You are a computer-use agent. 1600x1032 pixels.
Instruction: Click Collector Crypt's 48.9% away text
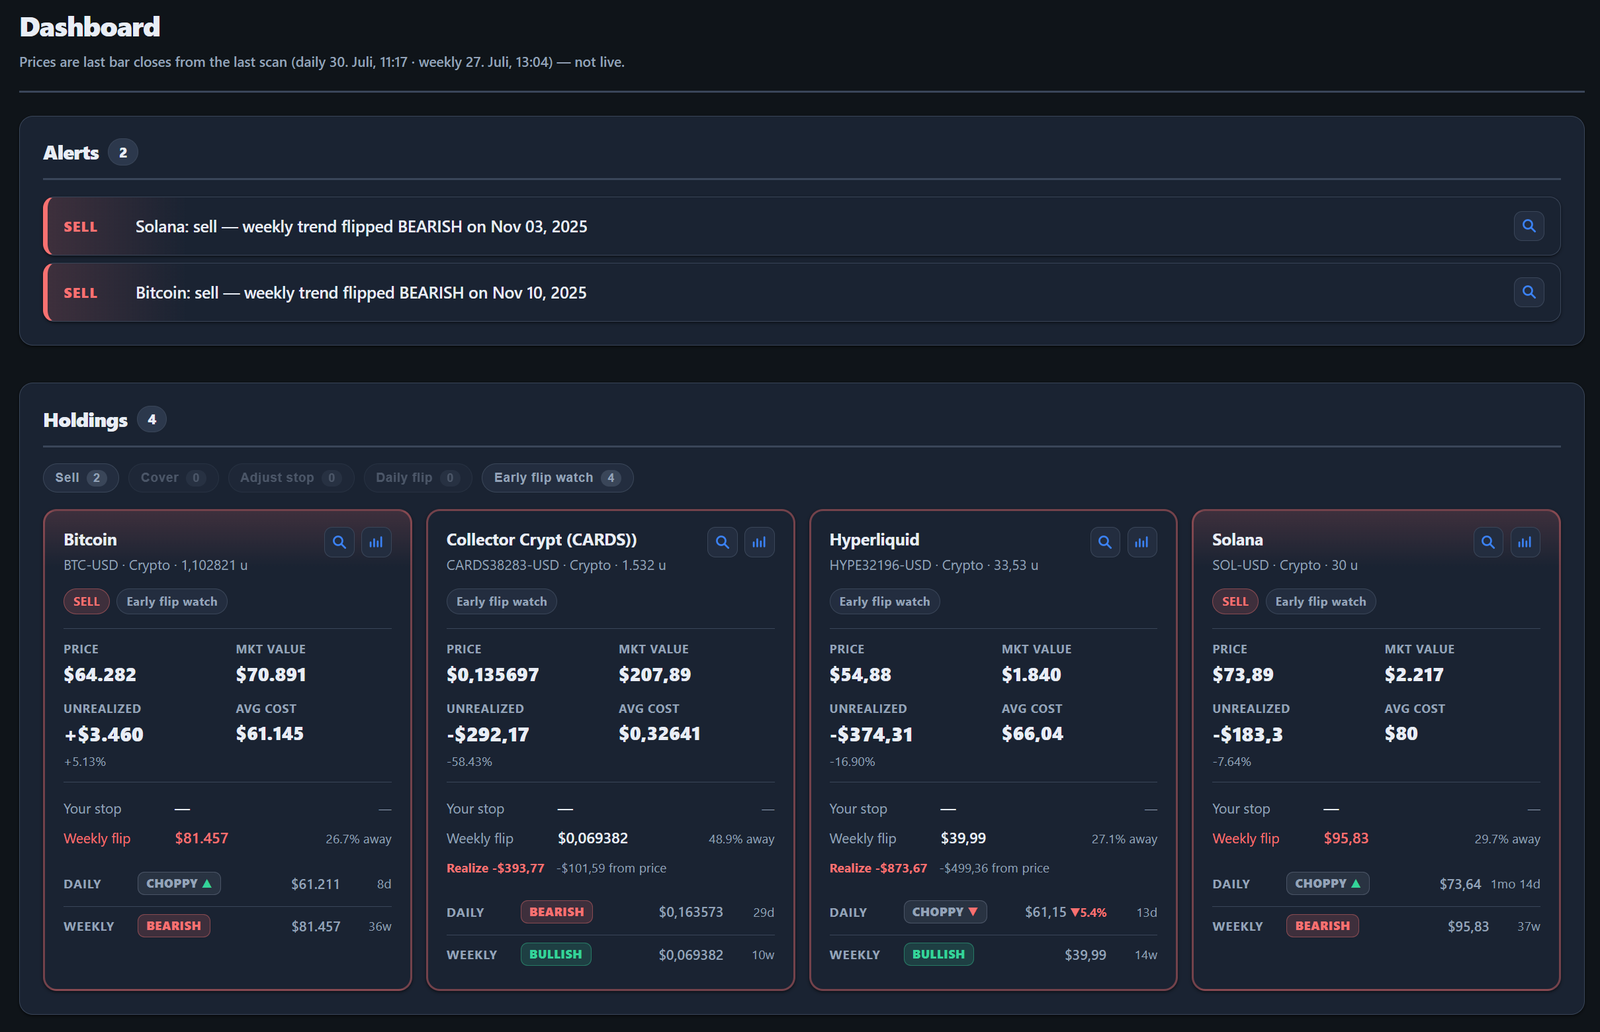click(x=742, y=839)
